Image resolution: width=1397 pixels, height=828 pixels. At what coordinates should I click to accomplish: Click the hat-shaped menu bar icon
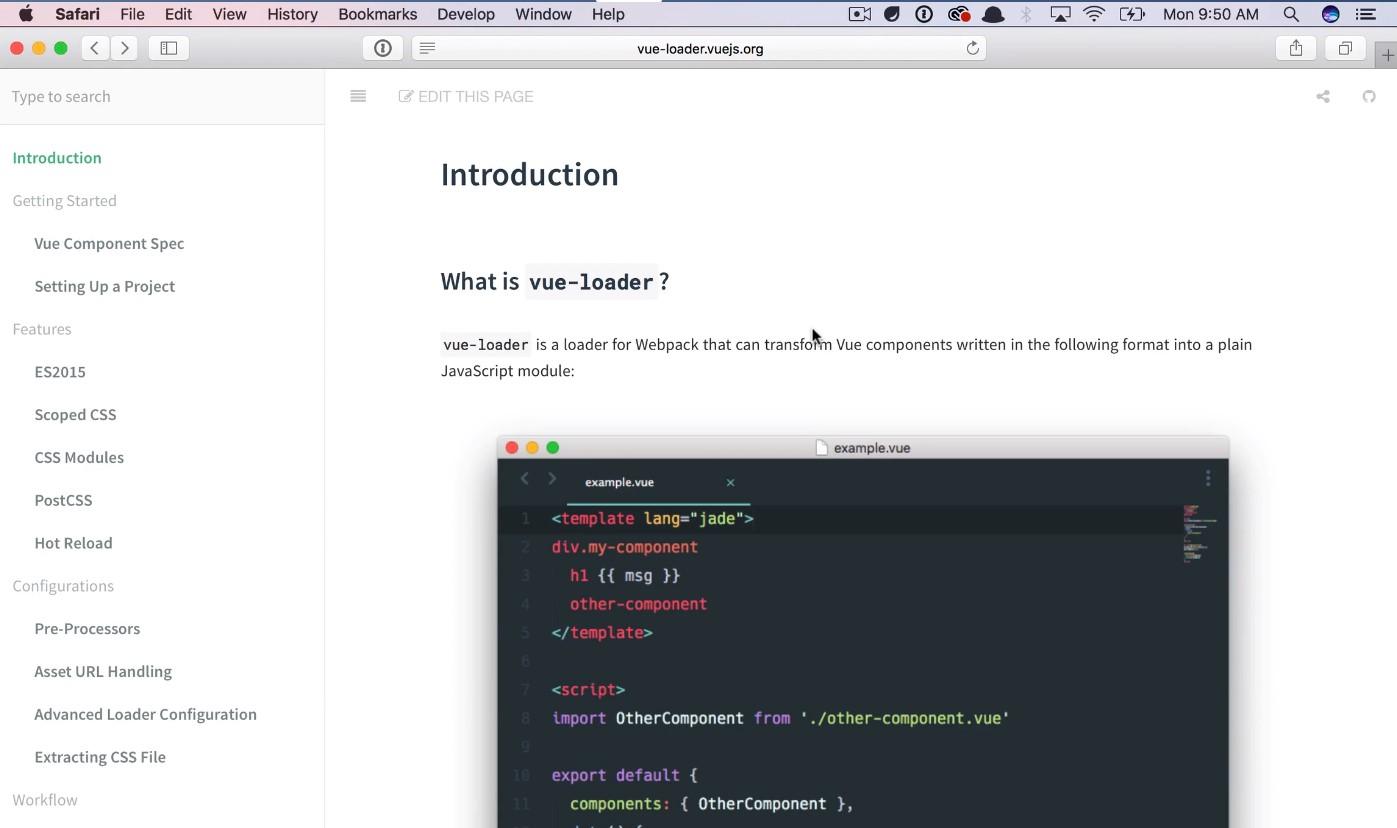click(993, 14)
